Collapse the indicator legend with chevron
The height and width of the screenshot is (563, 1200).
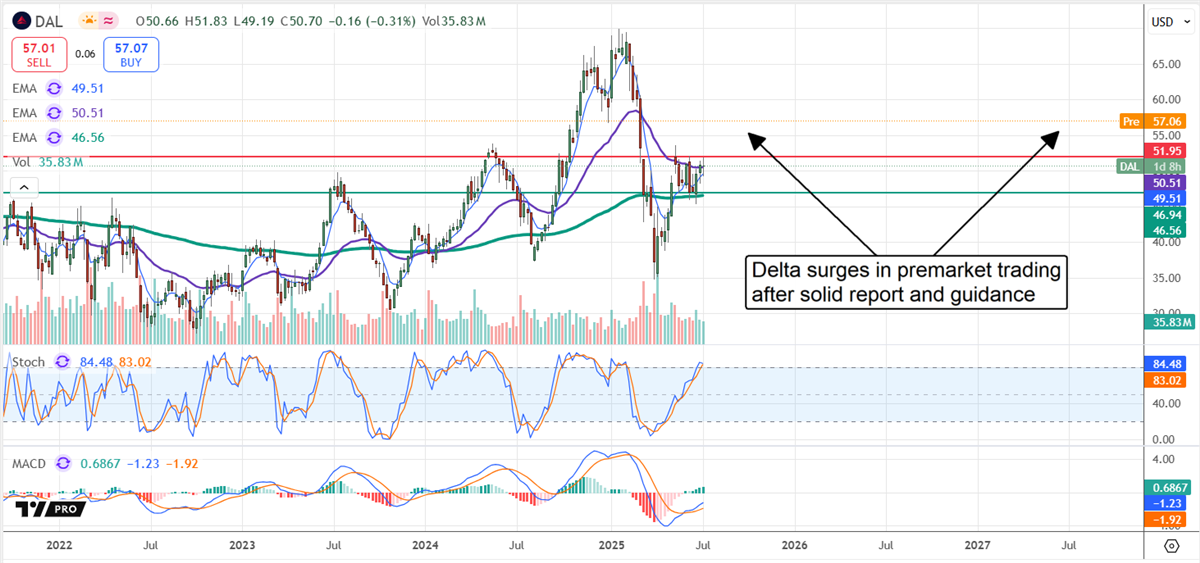pos(23,186)
